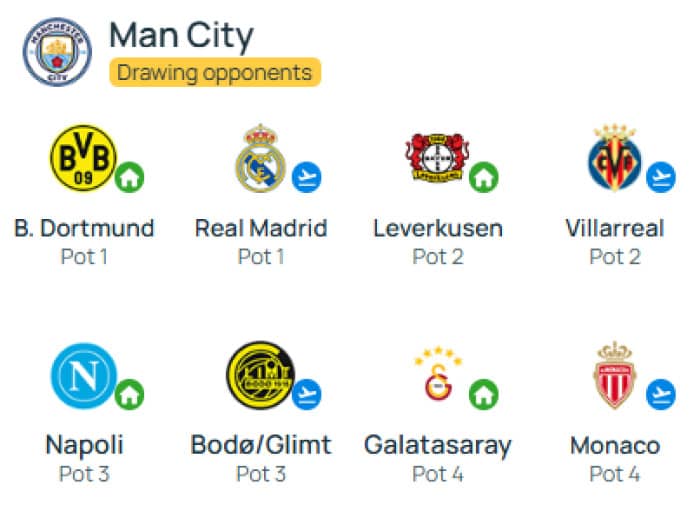Click the Real Madrid team name

pos(261,228)
